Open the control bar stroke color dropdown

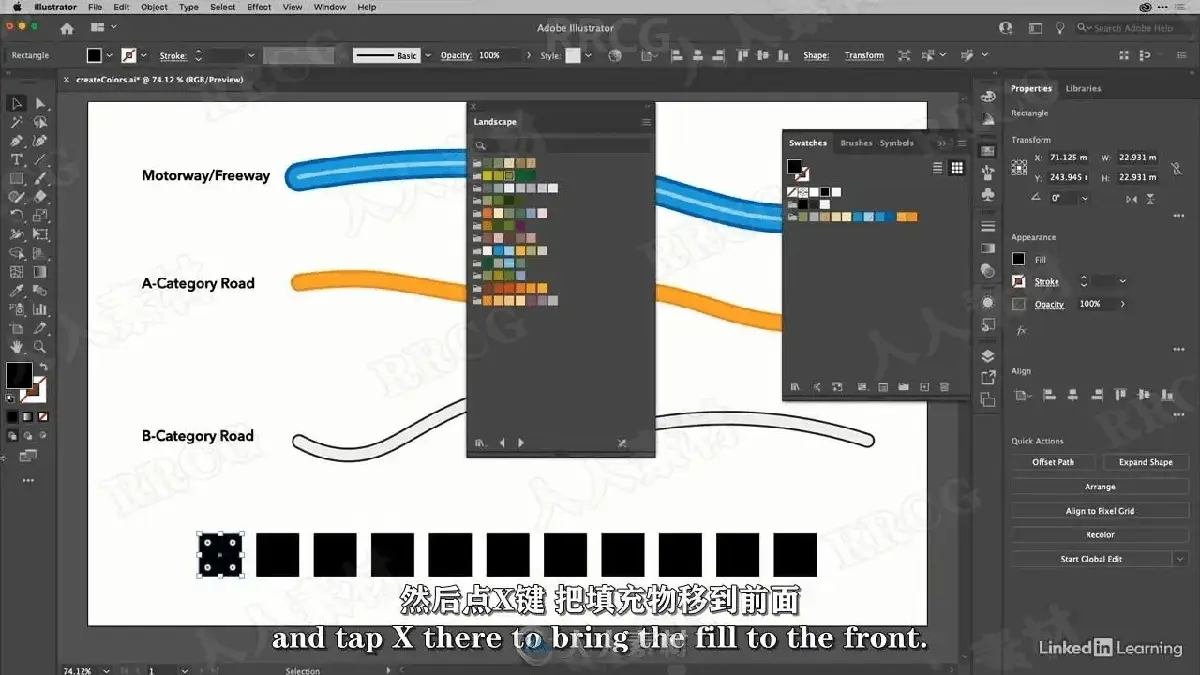point(144,56)
